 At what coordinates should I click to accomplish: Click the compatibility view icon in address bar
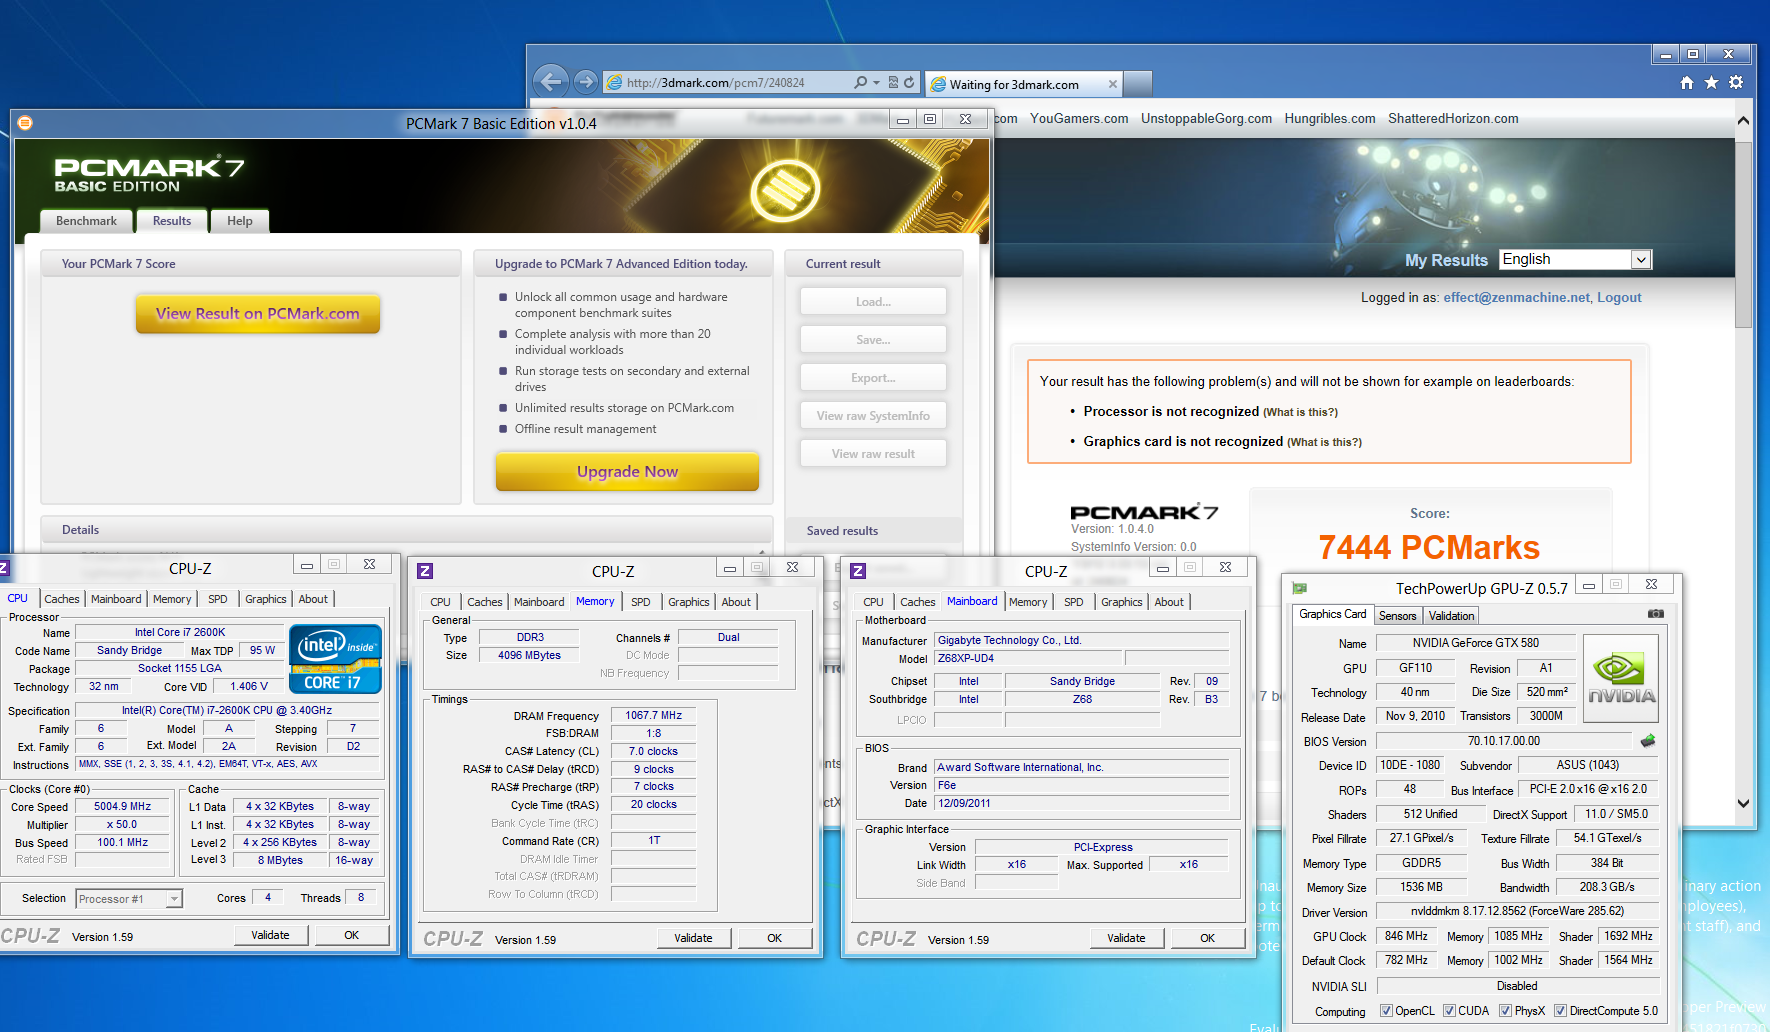pyautogui.click(x=894, y=83)
